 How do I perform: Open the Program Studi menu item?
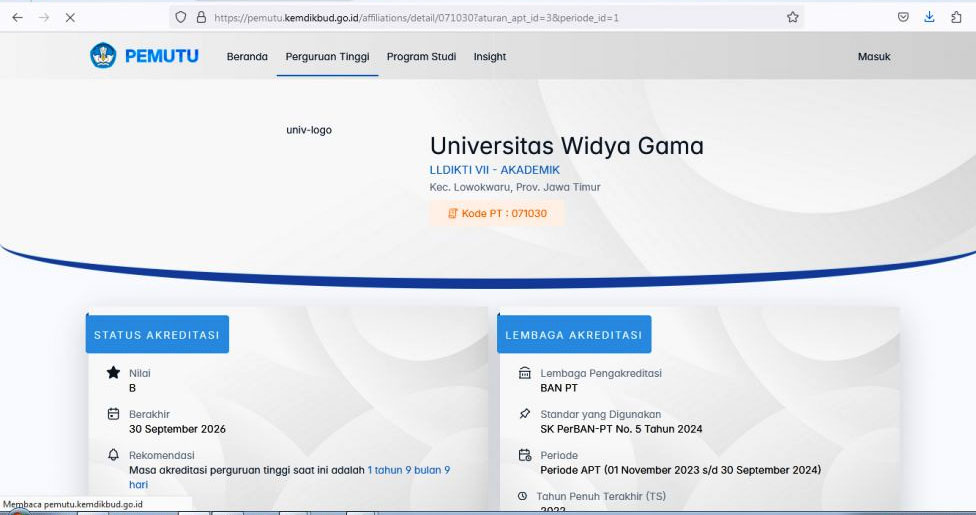[421, 57]
